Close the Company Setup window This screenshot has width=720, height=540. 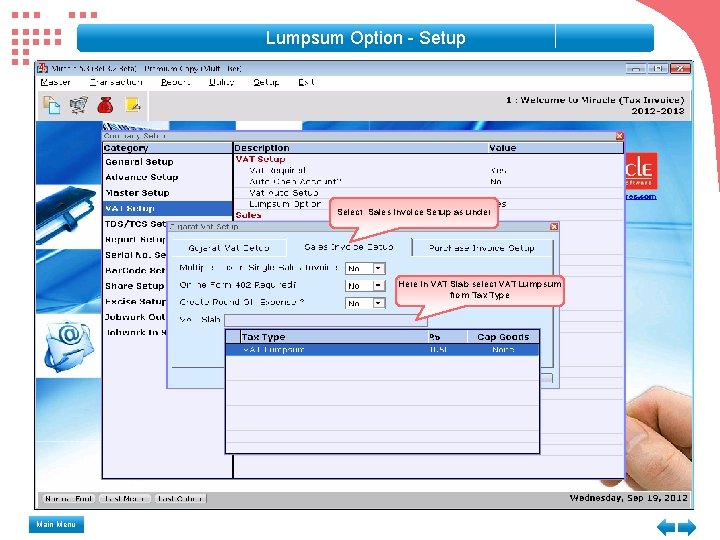pyautogui.click(x=619, y=136)
